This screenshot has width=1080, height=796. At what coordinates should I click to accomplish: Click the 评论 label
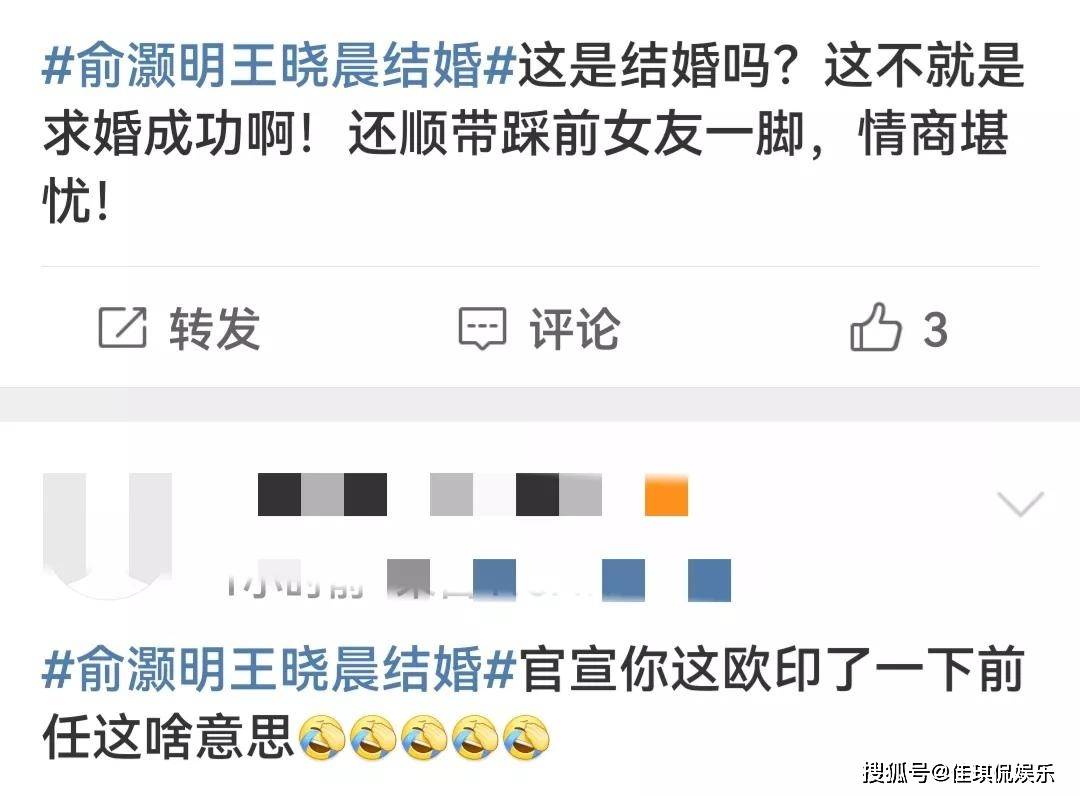[574, 328]
